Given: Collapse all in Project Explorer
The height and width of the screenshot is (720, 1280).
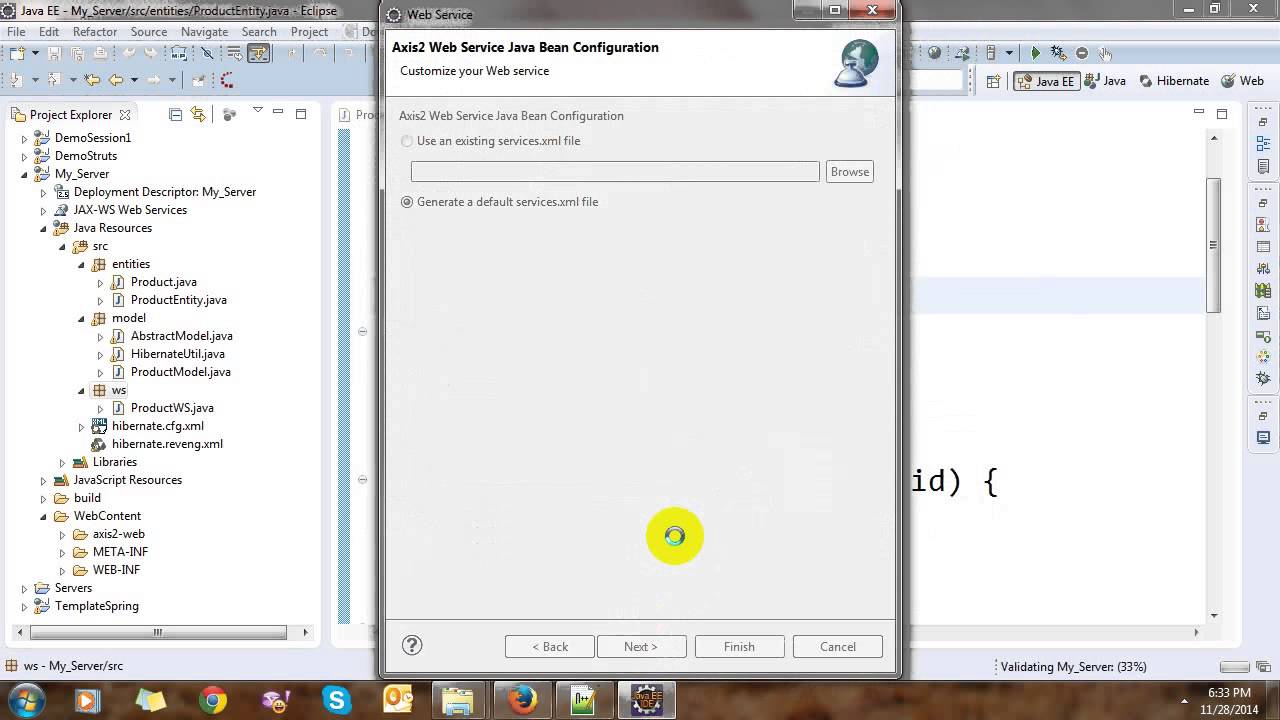Looking at the screenshot, I should [x=176, y=115].
